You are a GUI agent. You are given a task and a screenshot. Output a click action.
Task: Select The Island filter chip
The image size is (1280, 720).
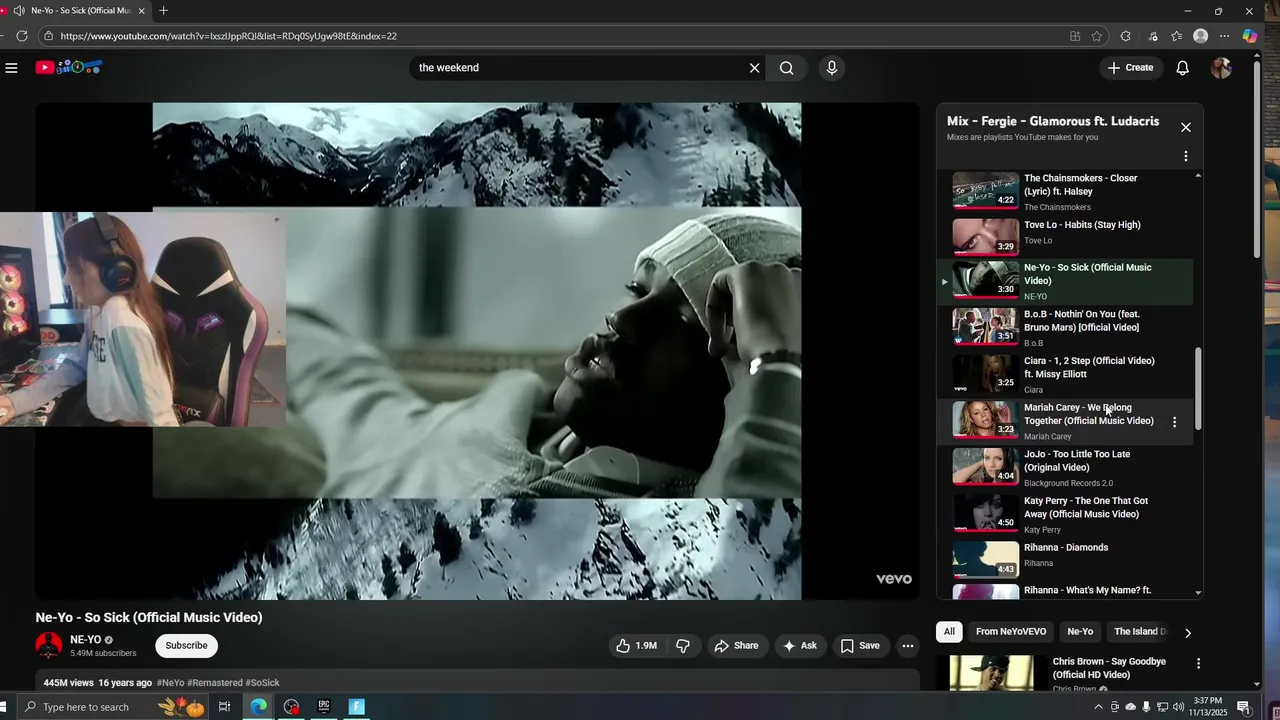click(x=1140, y=632)
